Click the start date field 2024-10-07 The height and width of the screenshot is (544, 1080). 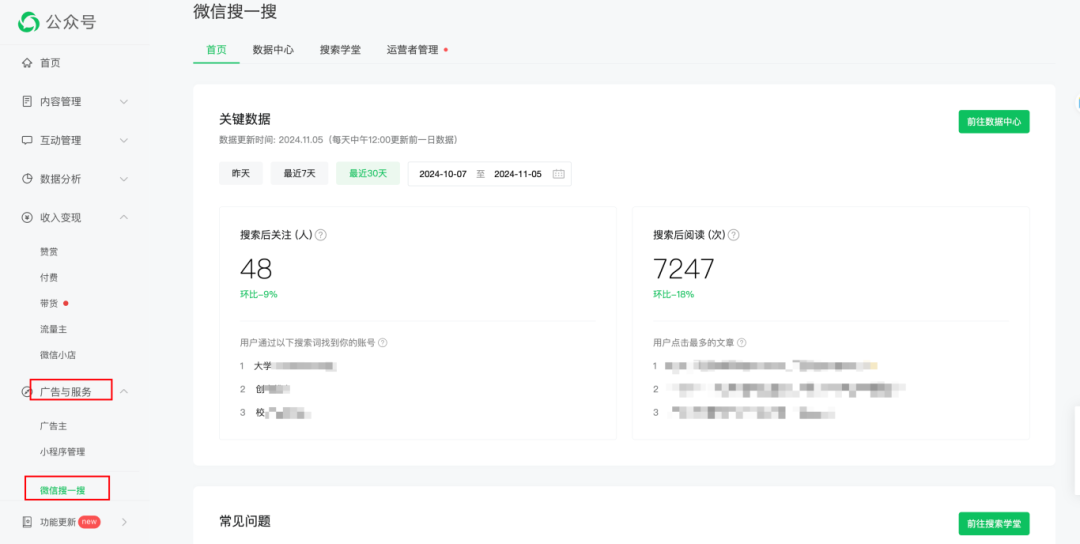[442, 174]
